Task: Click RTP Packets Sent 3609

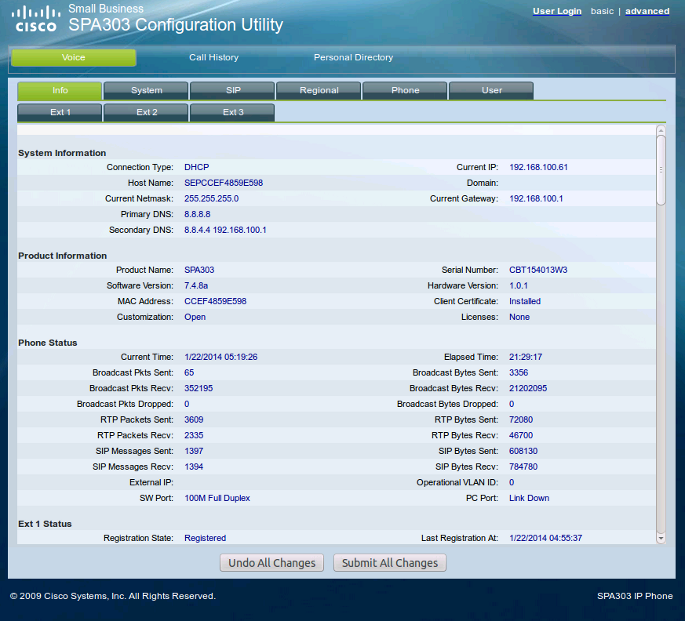Action: [194, 420]
